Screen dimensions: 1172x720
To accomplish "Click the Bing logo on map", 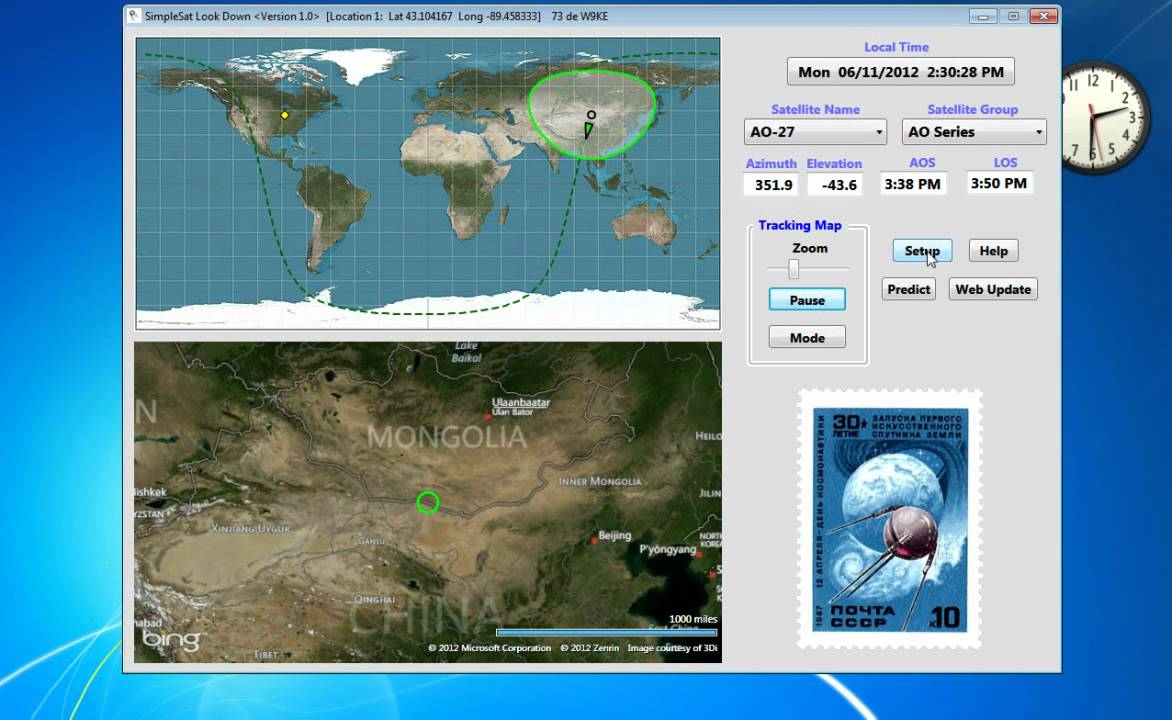I will pos(171,640).
